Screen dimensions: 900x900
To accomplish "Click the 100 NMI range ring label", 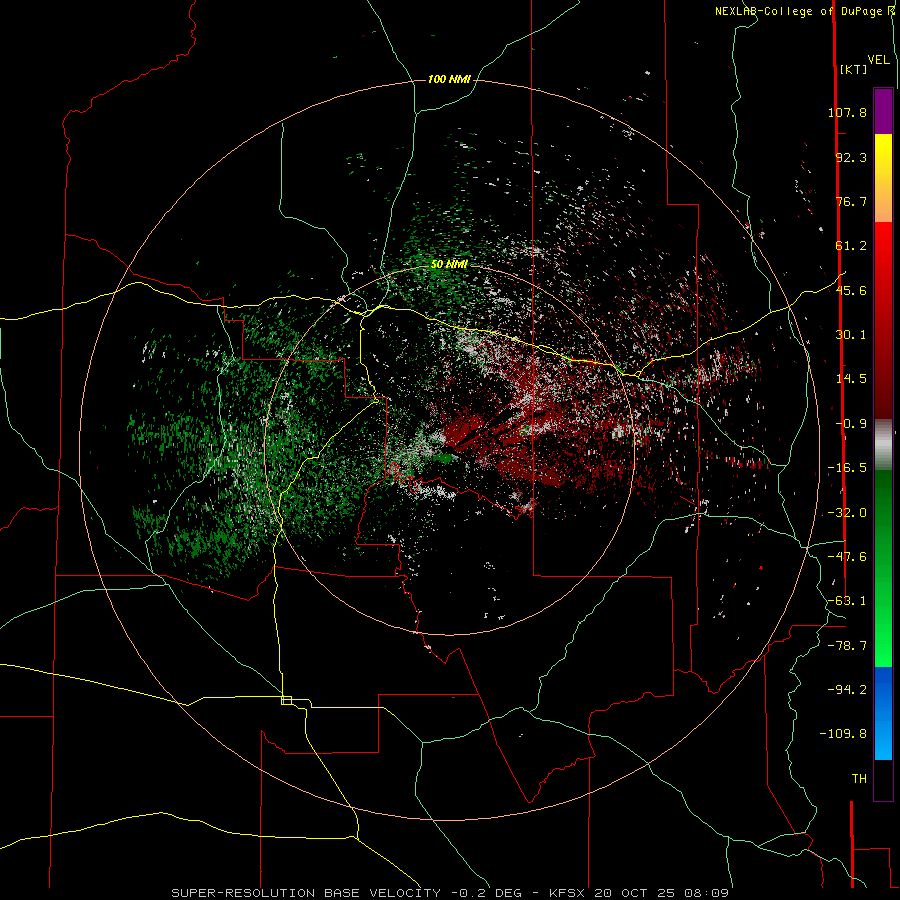I will [x=449, y=79].
